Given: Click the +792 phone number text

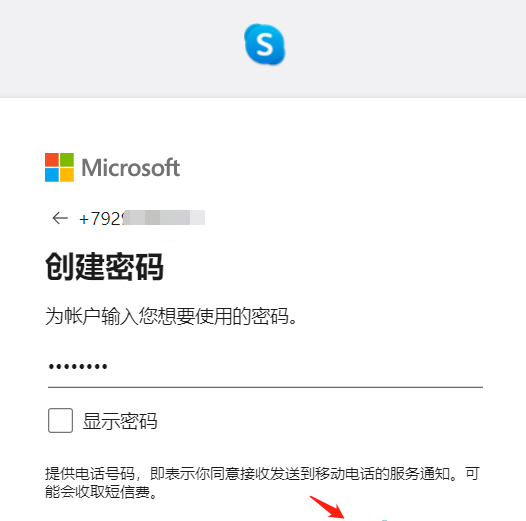Looking at the screenshot, I should tap(100, 219).
